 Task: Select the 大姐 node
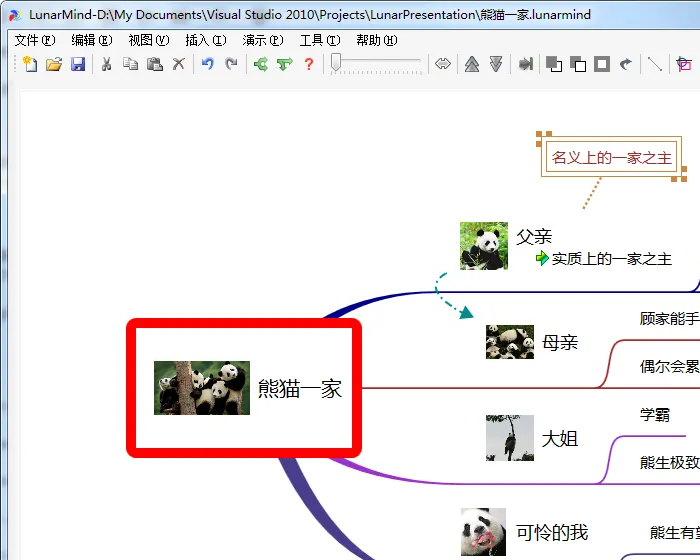click(x=560, y=439)
